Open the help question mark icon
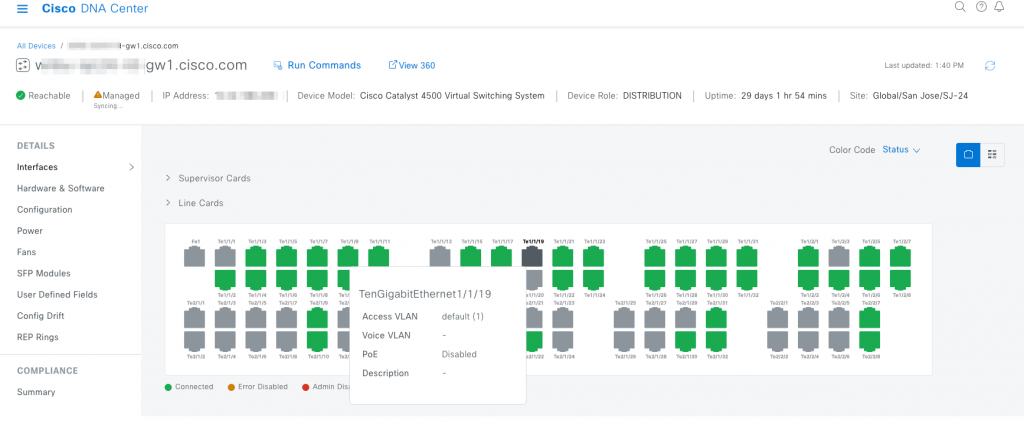The image size is (1024, 437). click(x=981, y=8)
